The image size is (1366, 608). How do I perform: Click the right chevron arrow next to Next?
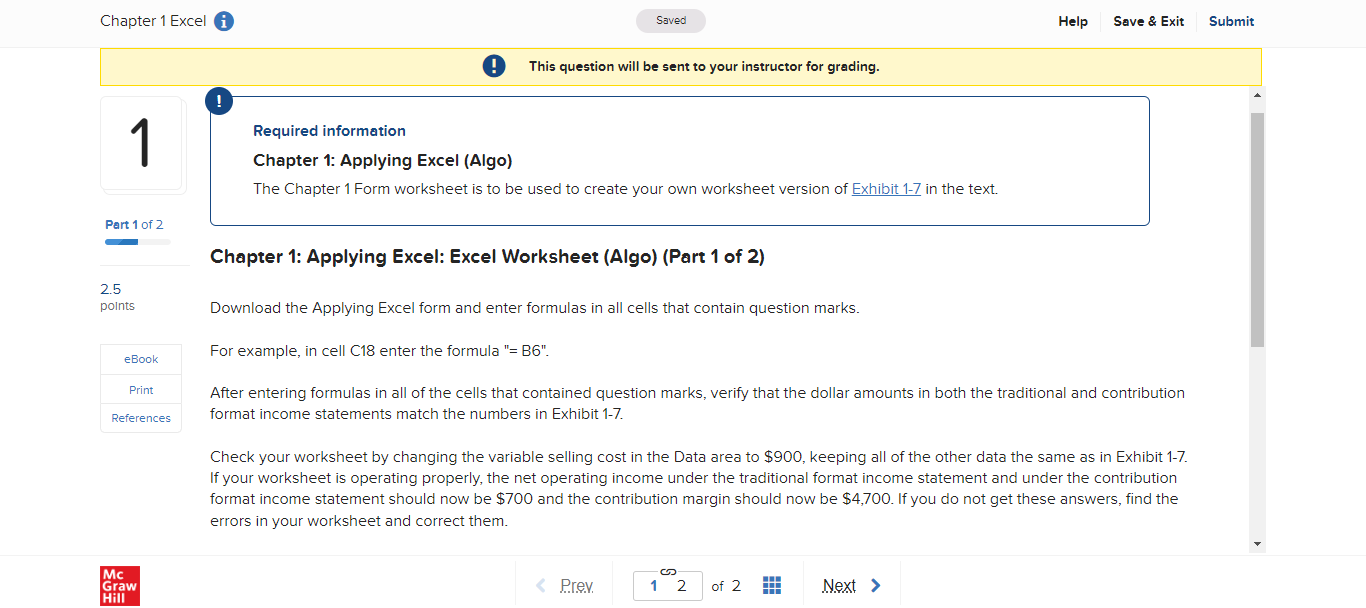[x=874, y=585]
